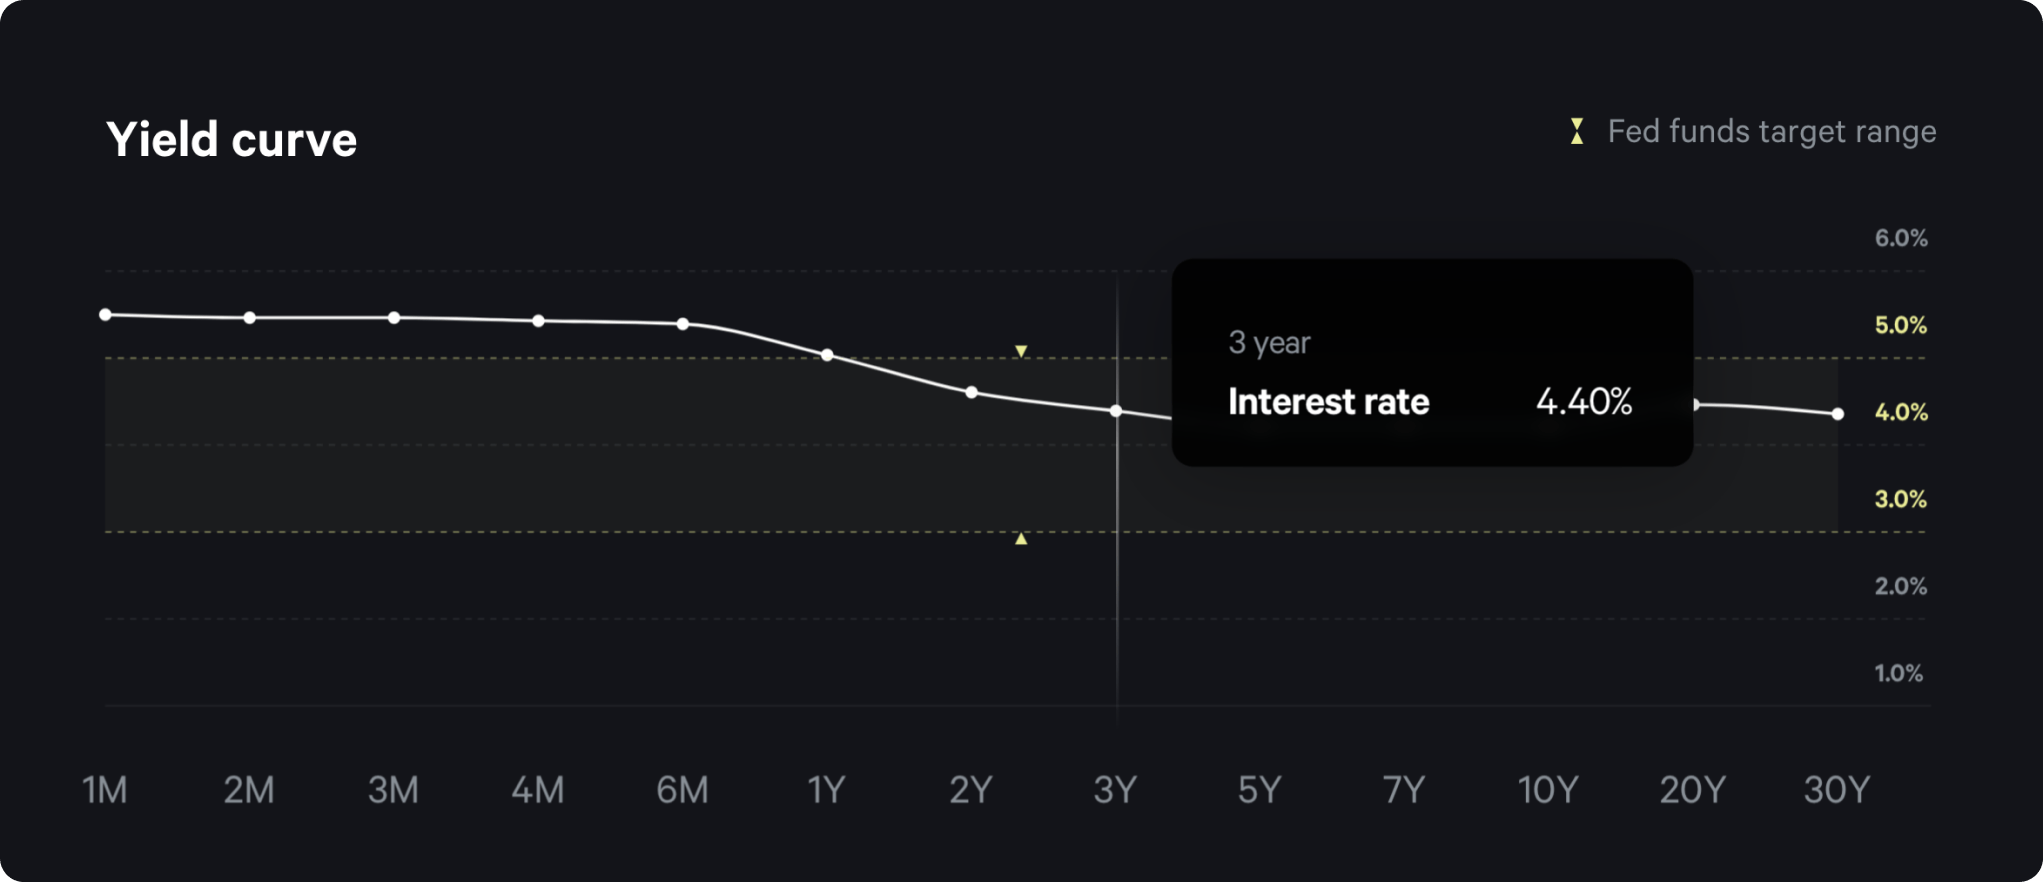Click the 2Y data point on curve
The height and width of the screenshot is (882, 2043).
[x=972, y=393]
